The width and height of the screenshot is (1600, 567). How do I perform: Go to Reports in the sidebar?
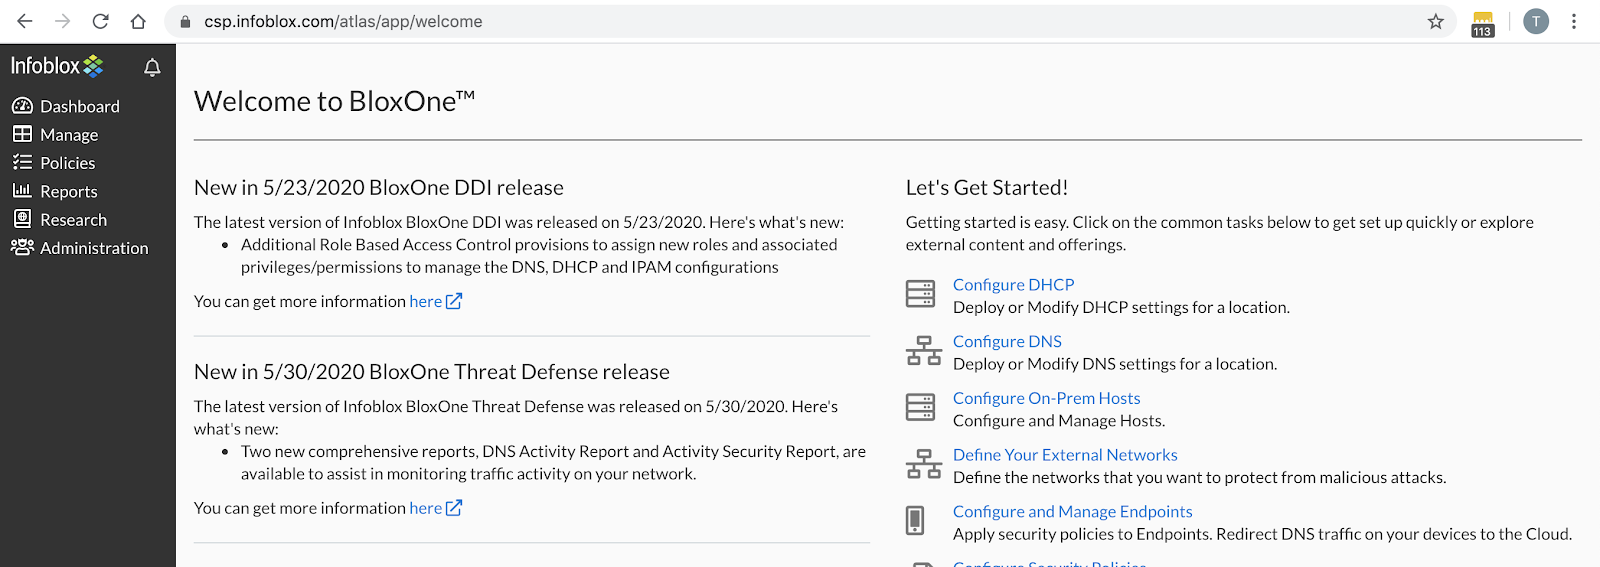pyautogui.click(x=68, y=191)
